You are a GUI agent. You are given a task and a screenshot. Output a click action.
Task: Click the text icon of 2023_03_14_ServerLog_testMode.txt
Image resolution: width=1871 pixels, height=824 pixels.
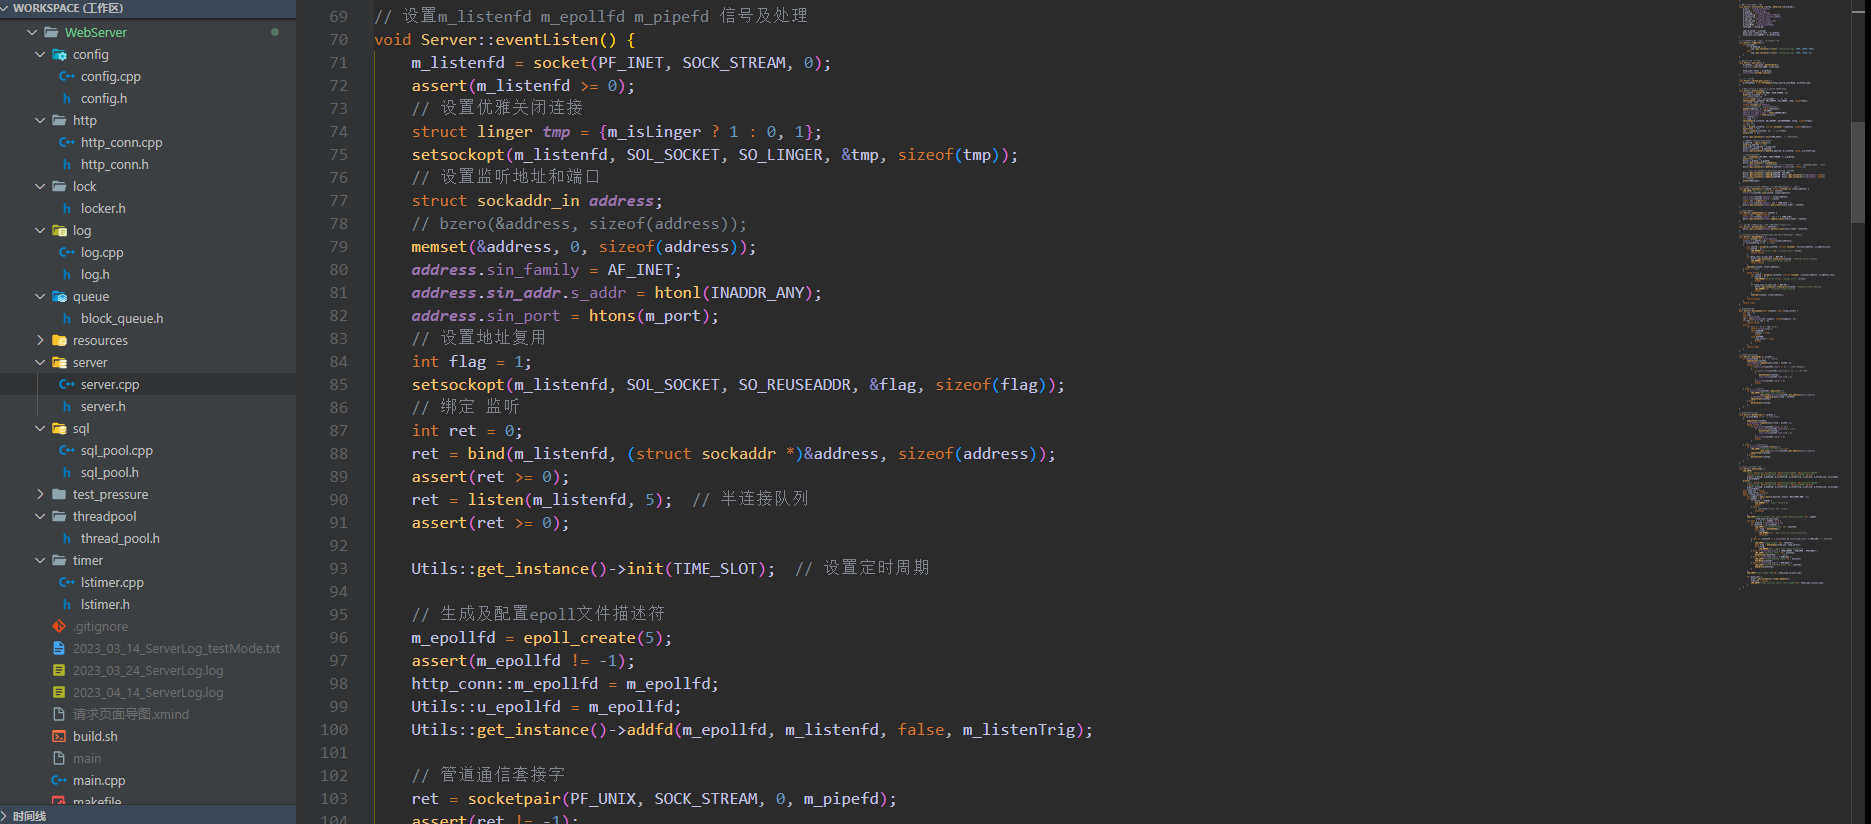pyautogui.click(x=59, y=648)
